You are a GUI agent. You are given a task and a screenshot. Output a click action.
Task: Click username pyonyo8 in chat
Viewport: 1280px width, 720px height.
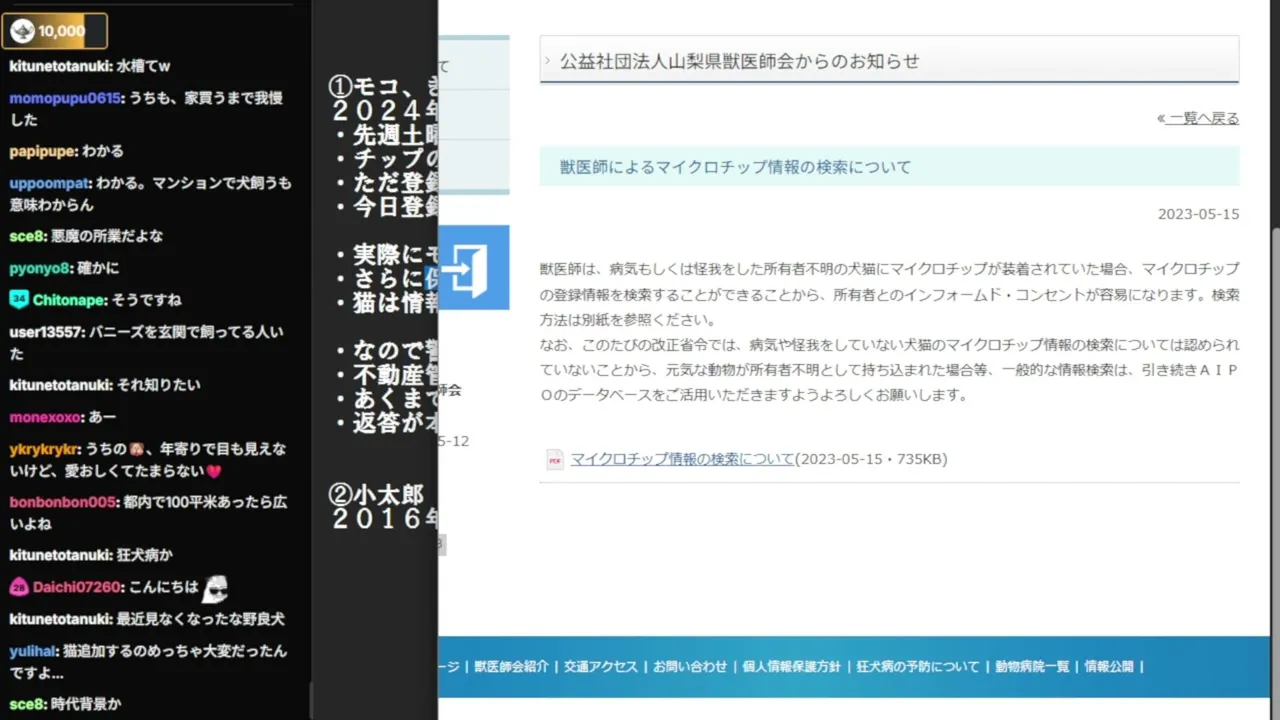(x=40, y=268)
